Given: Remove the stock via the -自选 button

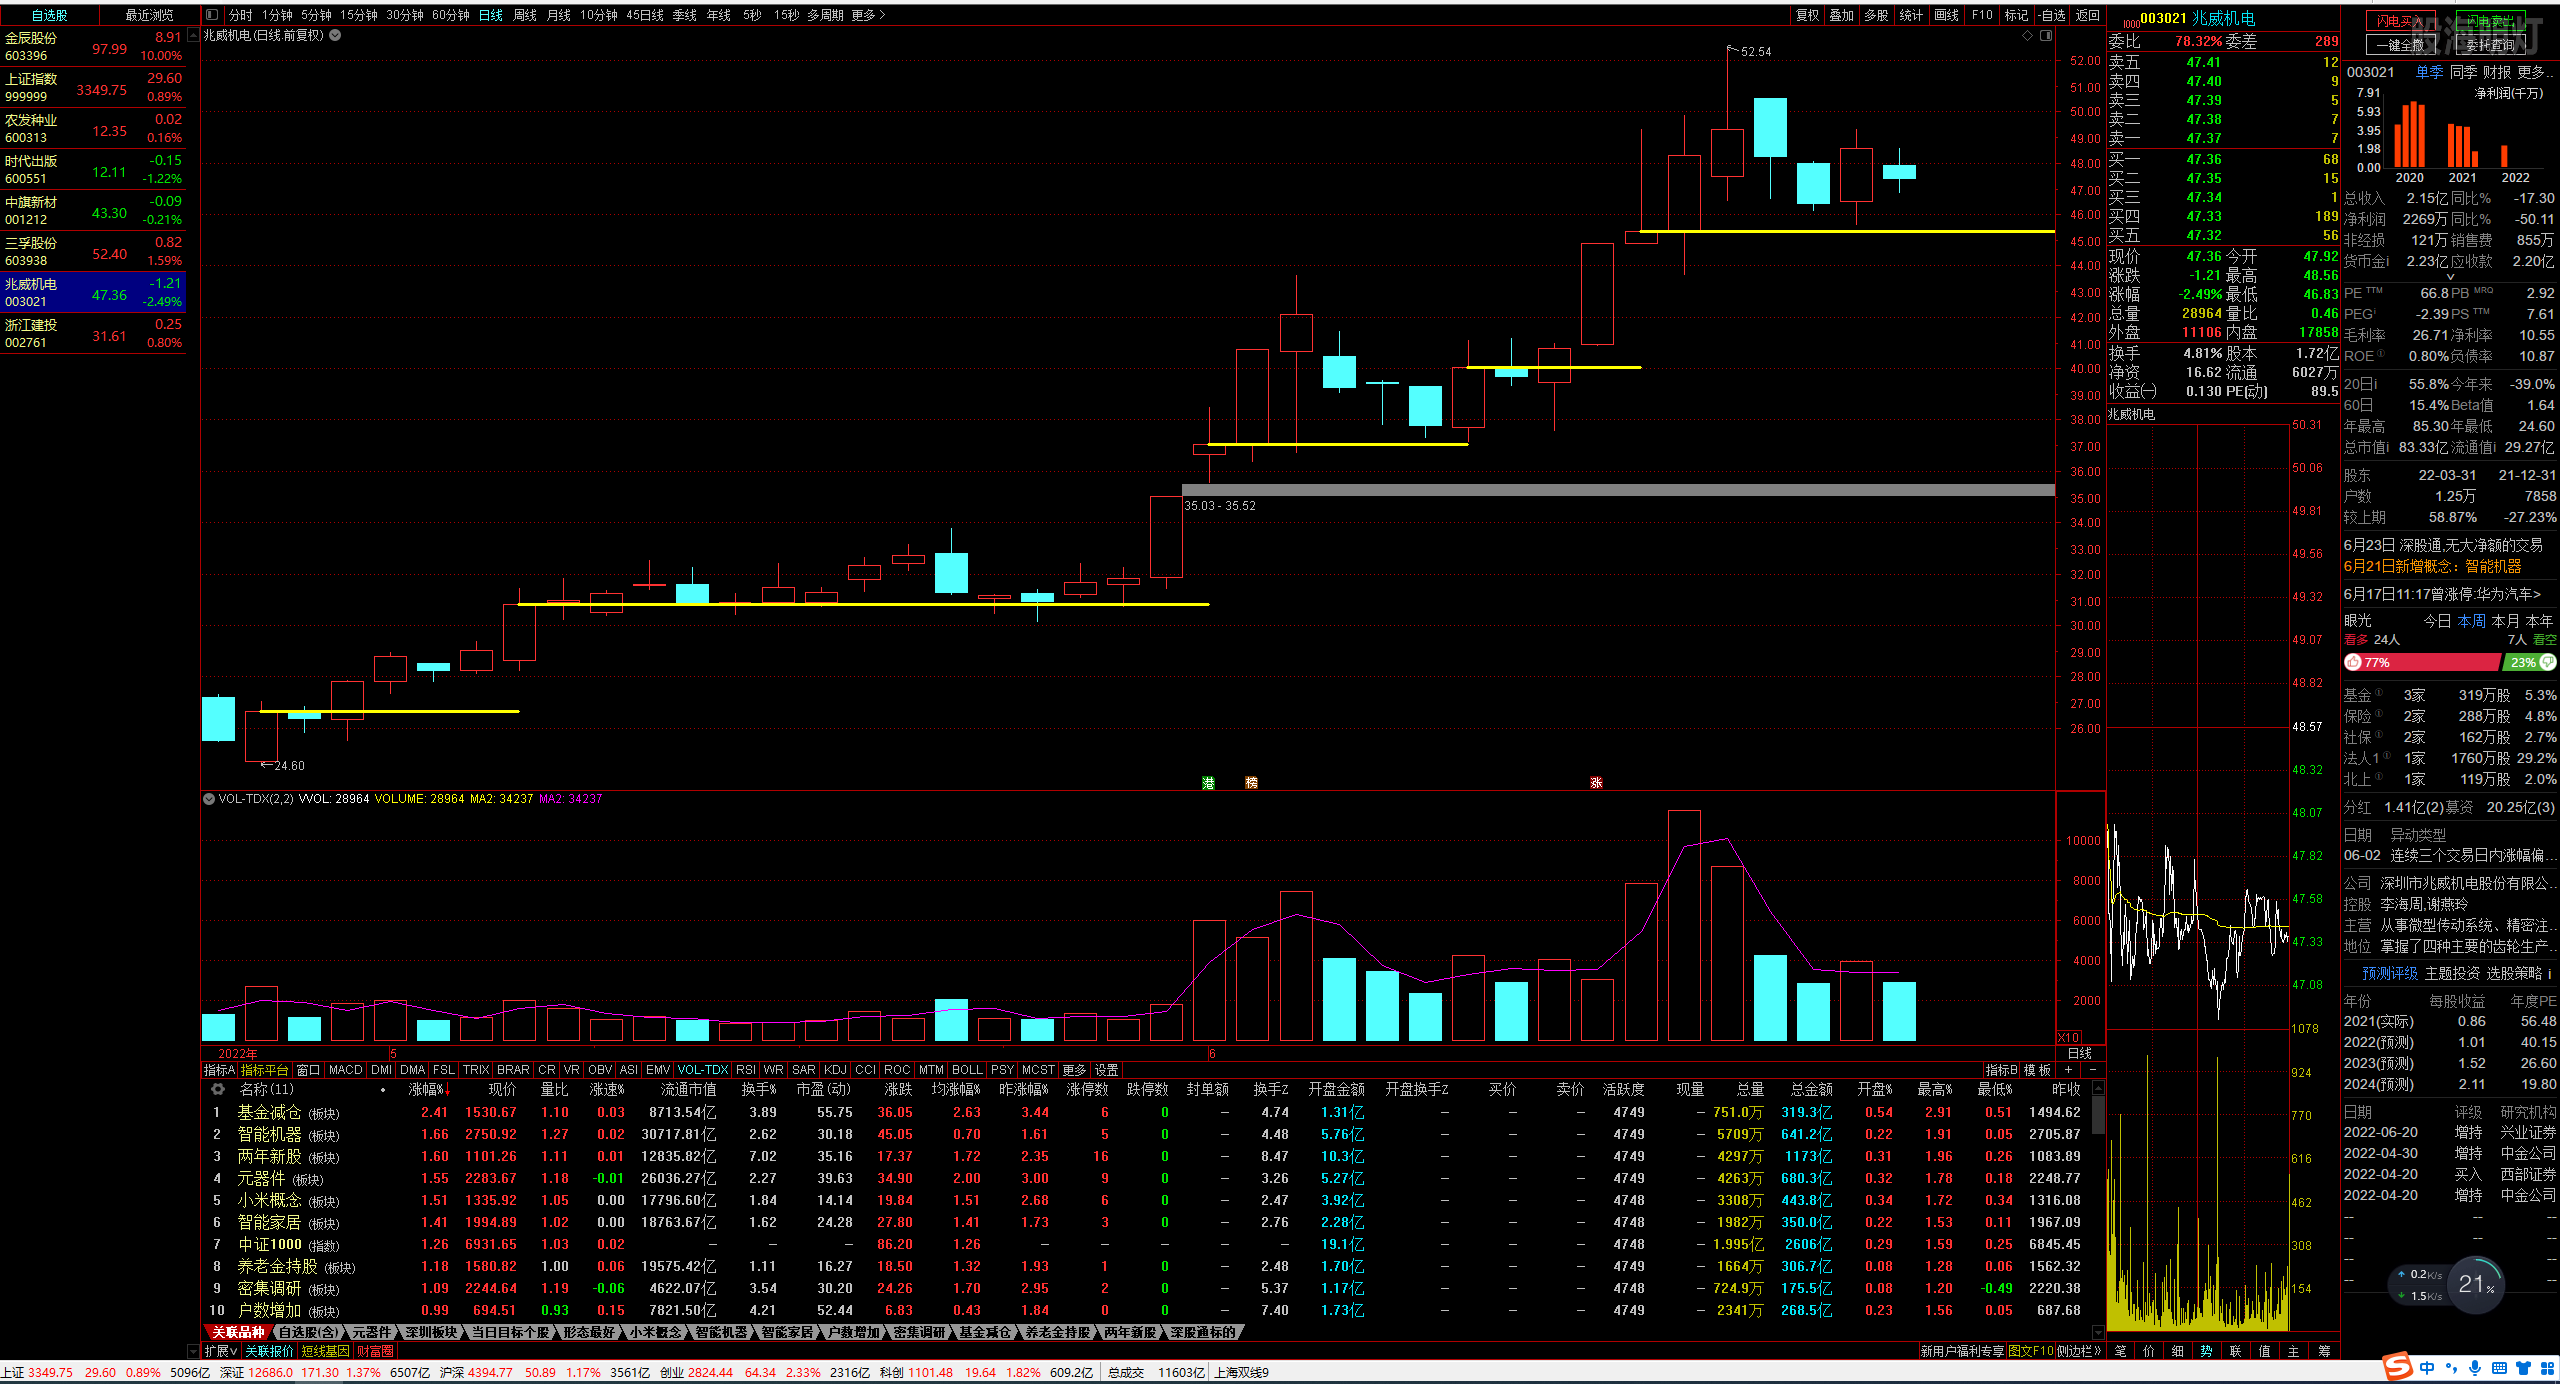Looking at the screenshot, I should pyautogui.click(x=2052, y=15).
